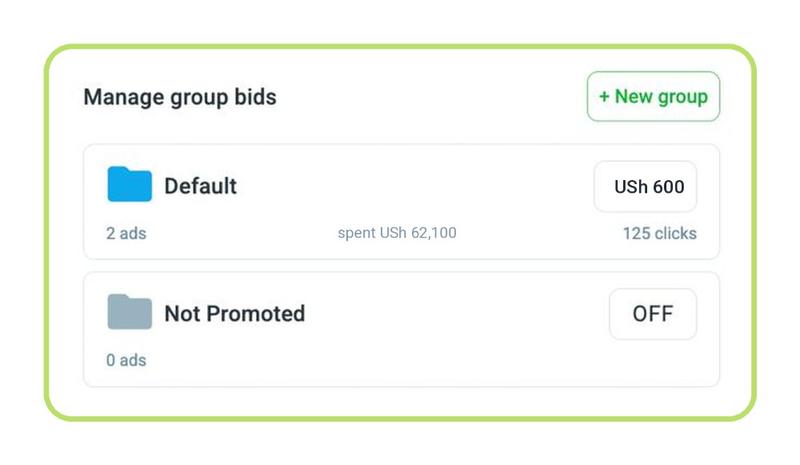Edit the USh 600 bid for Default
This screenshot has height=465, width=800.
[645, 186]
